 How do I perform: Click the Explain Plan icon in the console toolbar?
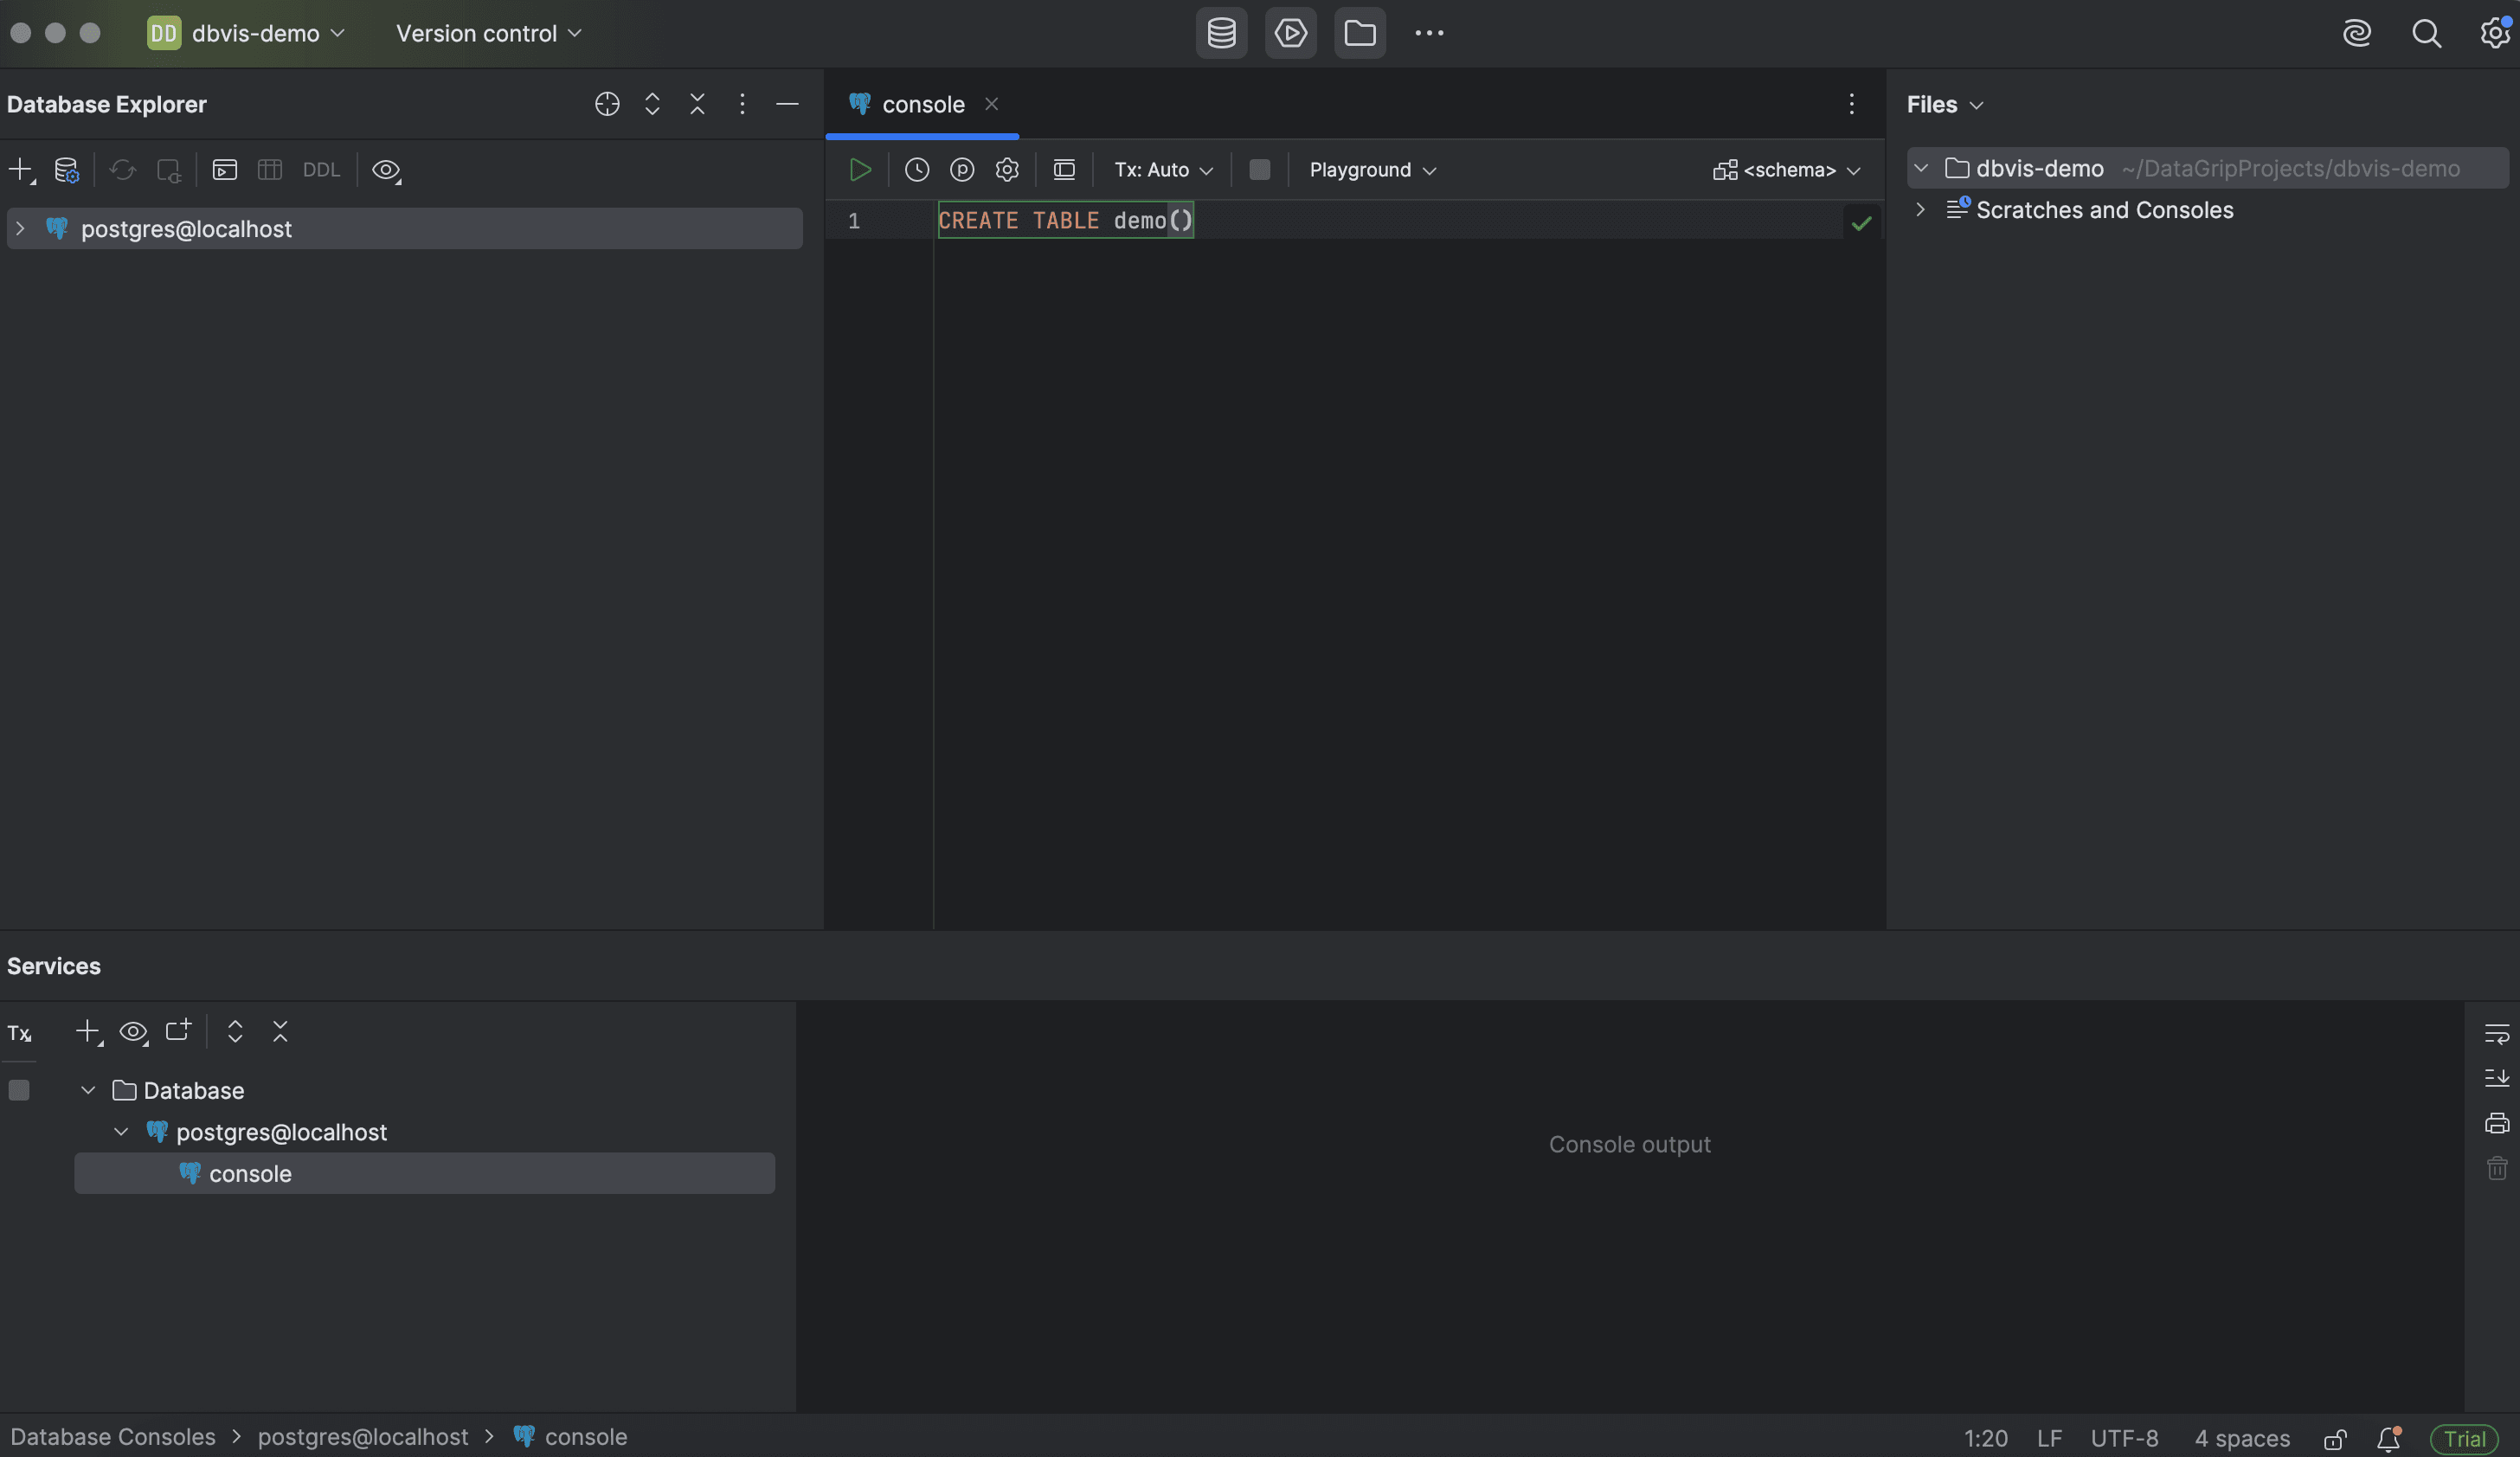tap(961, 170)
